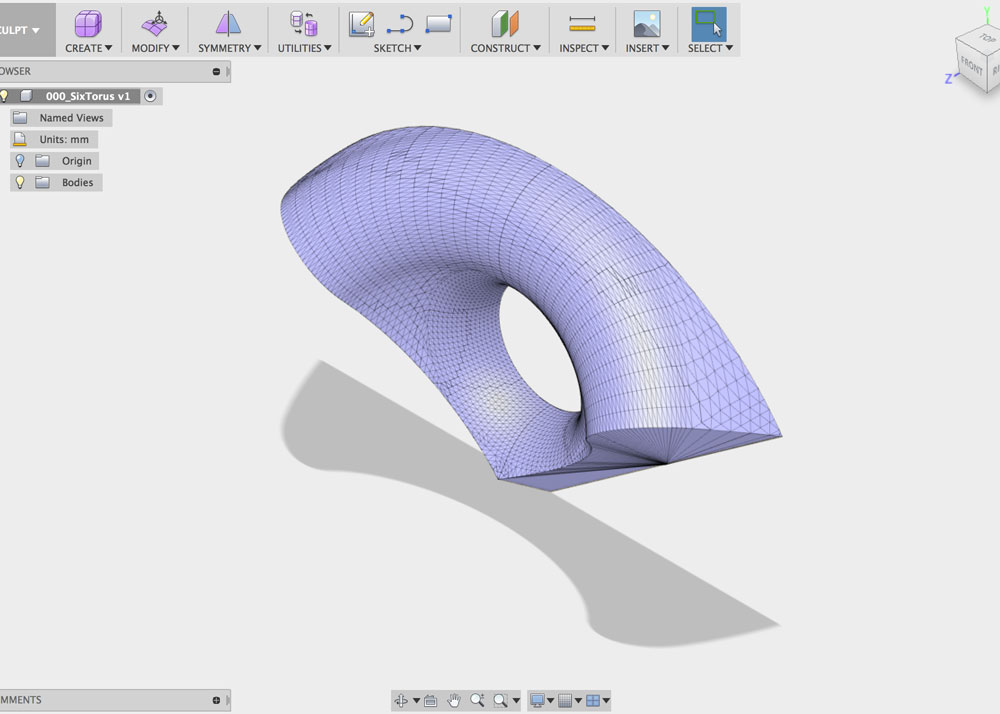This screenshot has height=714, width=1000.
Task: Activate the Zoom magnifier tool
Action: coord(477,701)
